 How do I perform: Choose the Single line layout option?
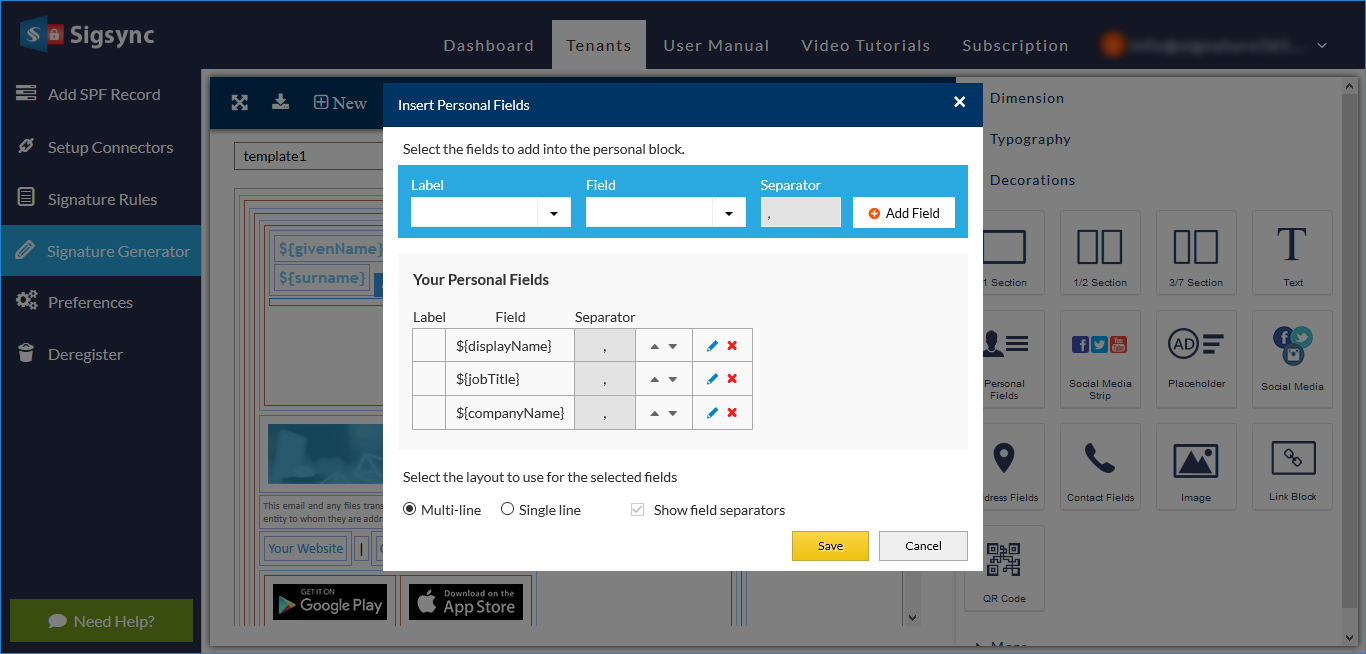click(508, 510)
